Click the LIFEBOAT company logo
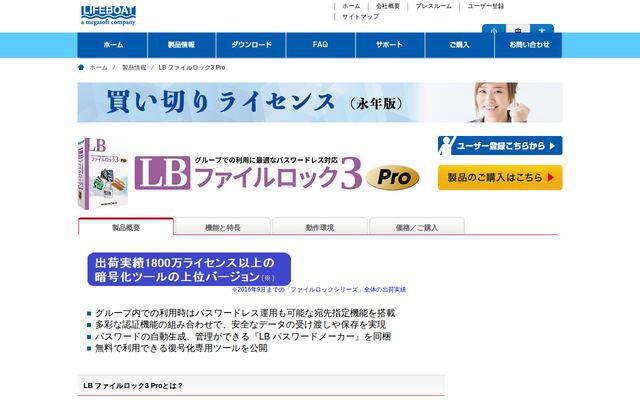 pyautogui.click(x=108, y=16)
